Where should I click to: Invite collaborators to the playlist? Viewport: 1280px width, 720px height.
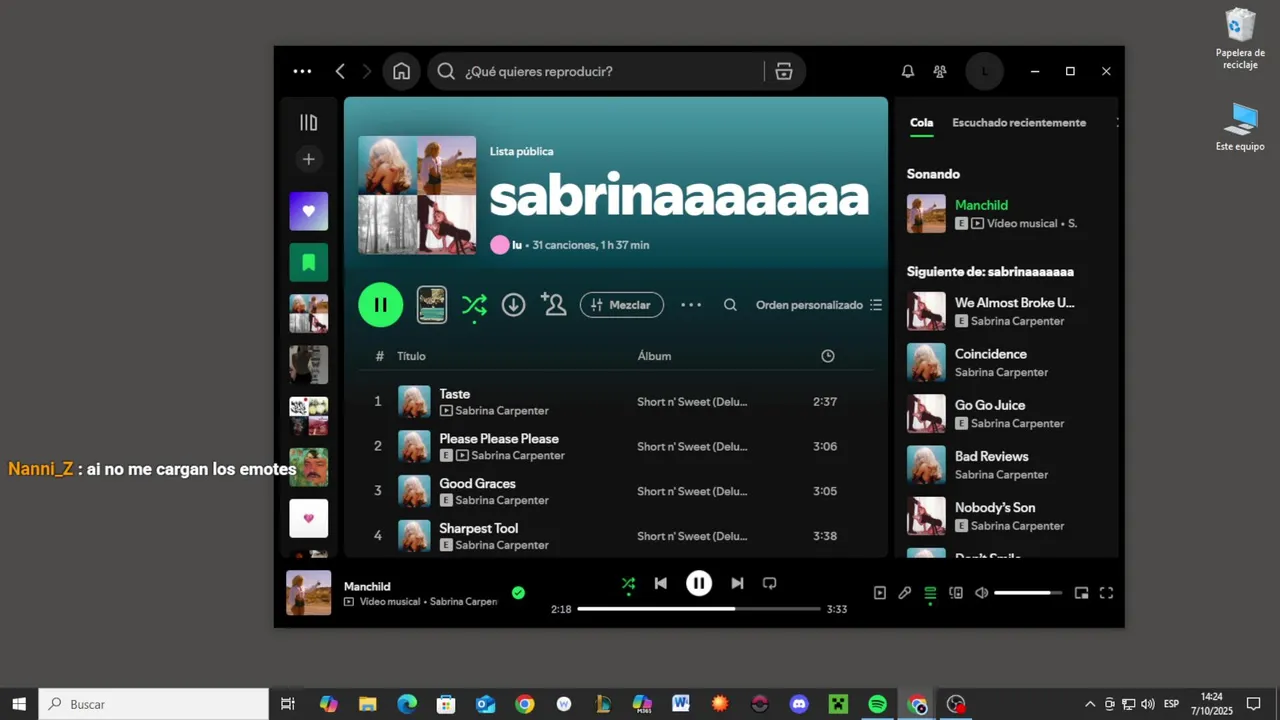tap(553, 304)
